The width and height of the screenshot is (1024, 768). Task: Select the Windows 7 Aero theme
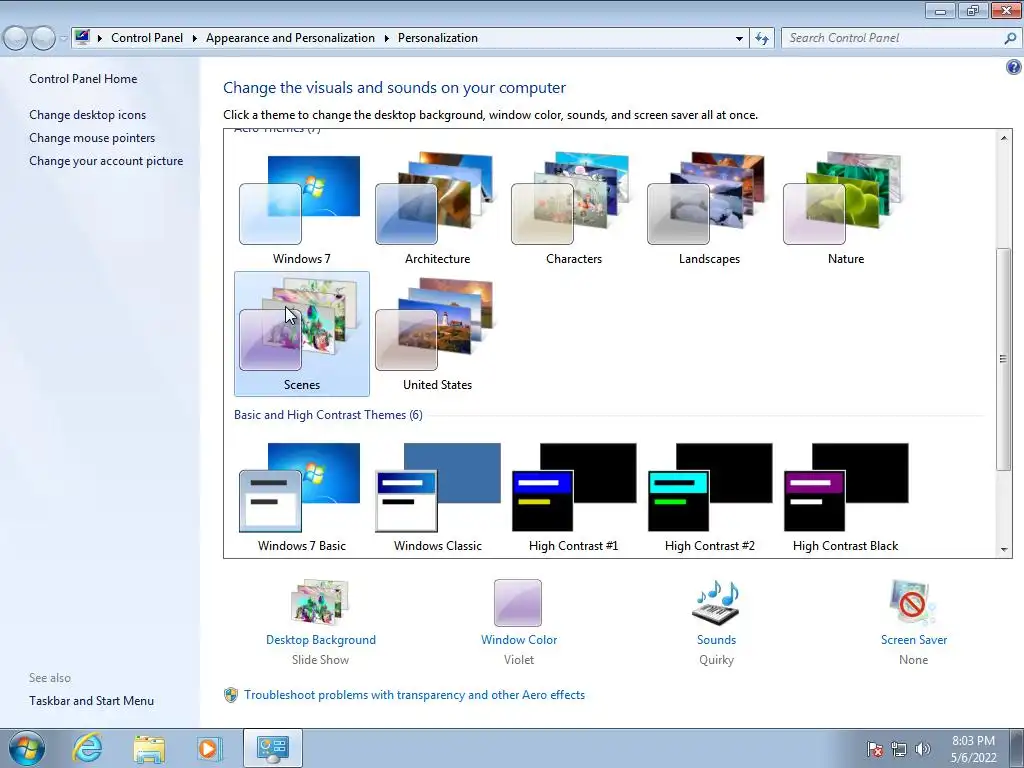pyautogui.click(x=301, y=209)
